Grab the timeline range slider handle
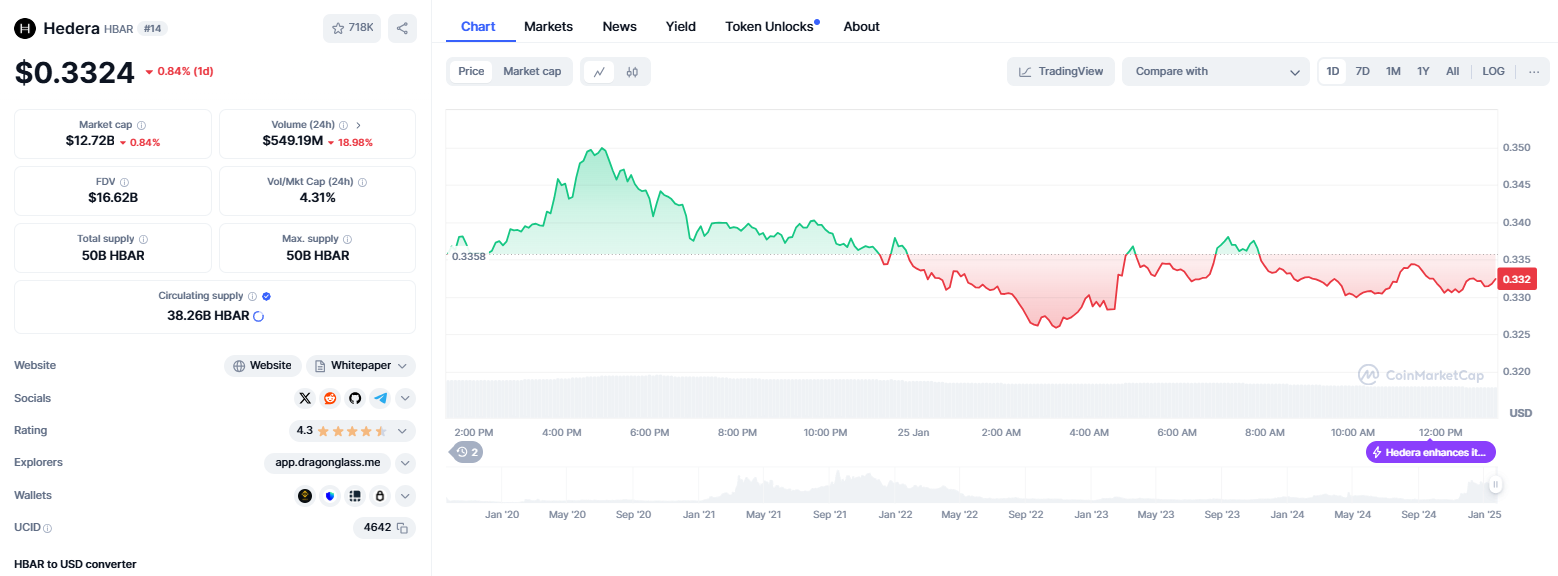The width and height of the screenshot is (1558, 576). (1496, 485)
